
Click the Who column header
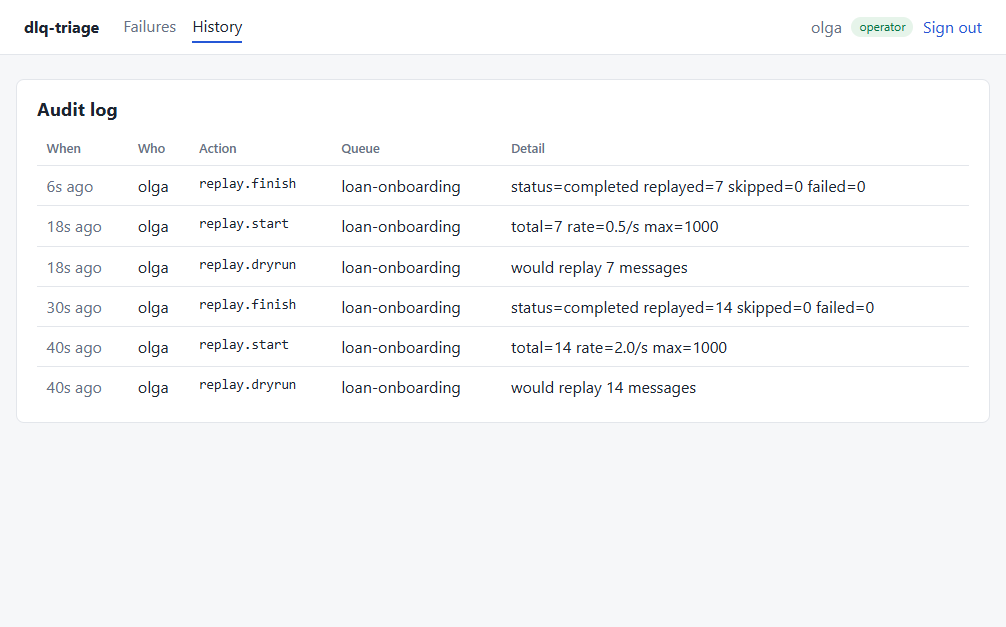pyautogui.click(x=151, y=148)
